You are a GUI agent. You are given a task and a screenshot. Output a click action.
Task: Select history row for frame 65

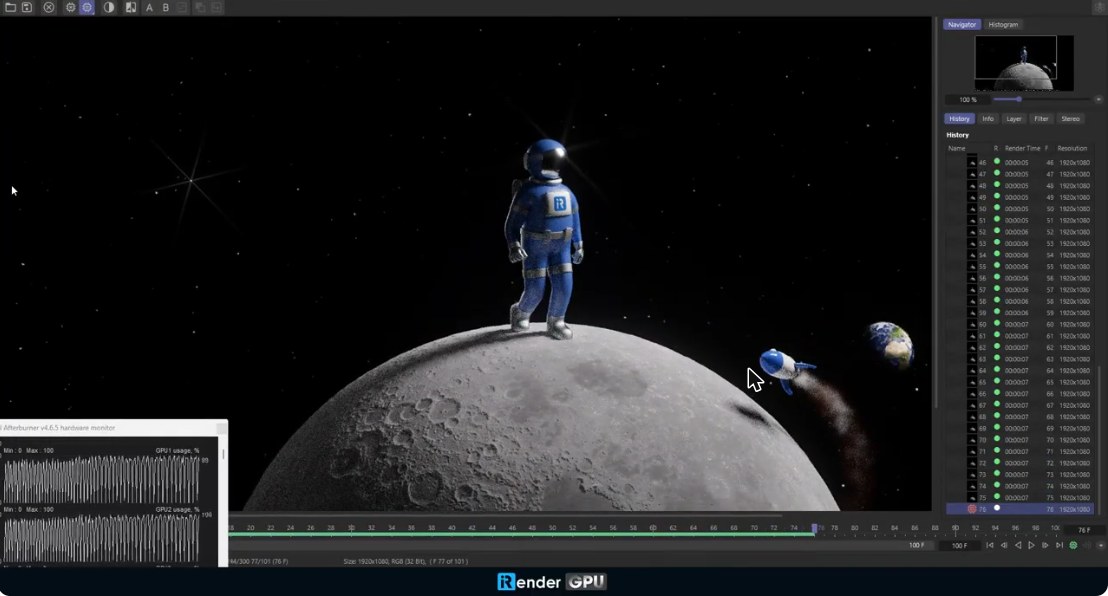(x=1020, y=382)
